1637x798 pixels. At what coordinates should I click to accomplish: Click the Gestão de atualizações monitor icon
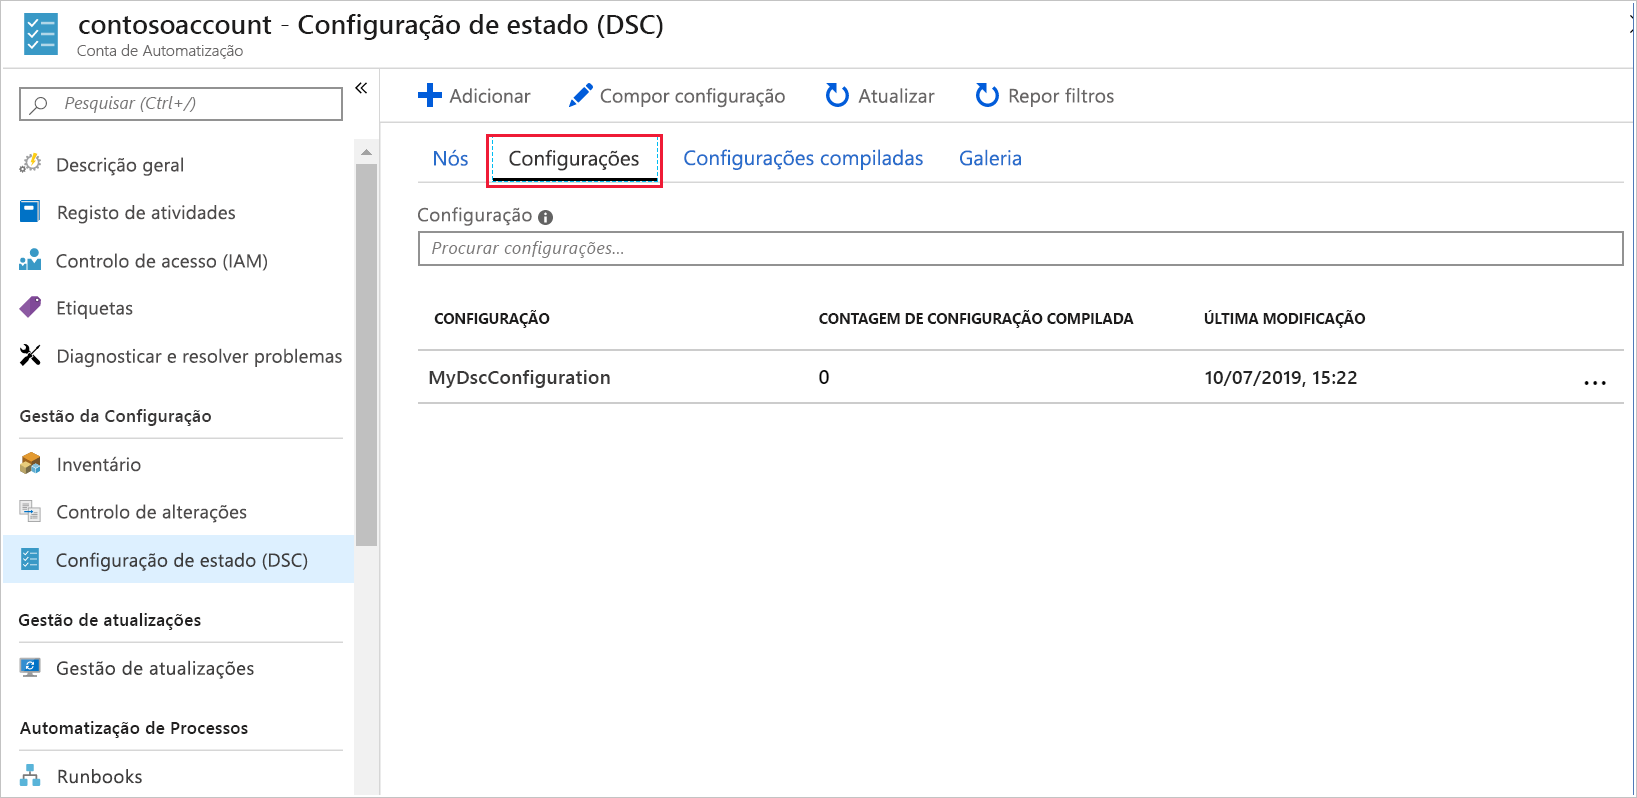tap(30, 667)
